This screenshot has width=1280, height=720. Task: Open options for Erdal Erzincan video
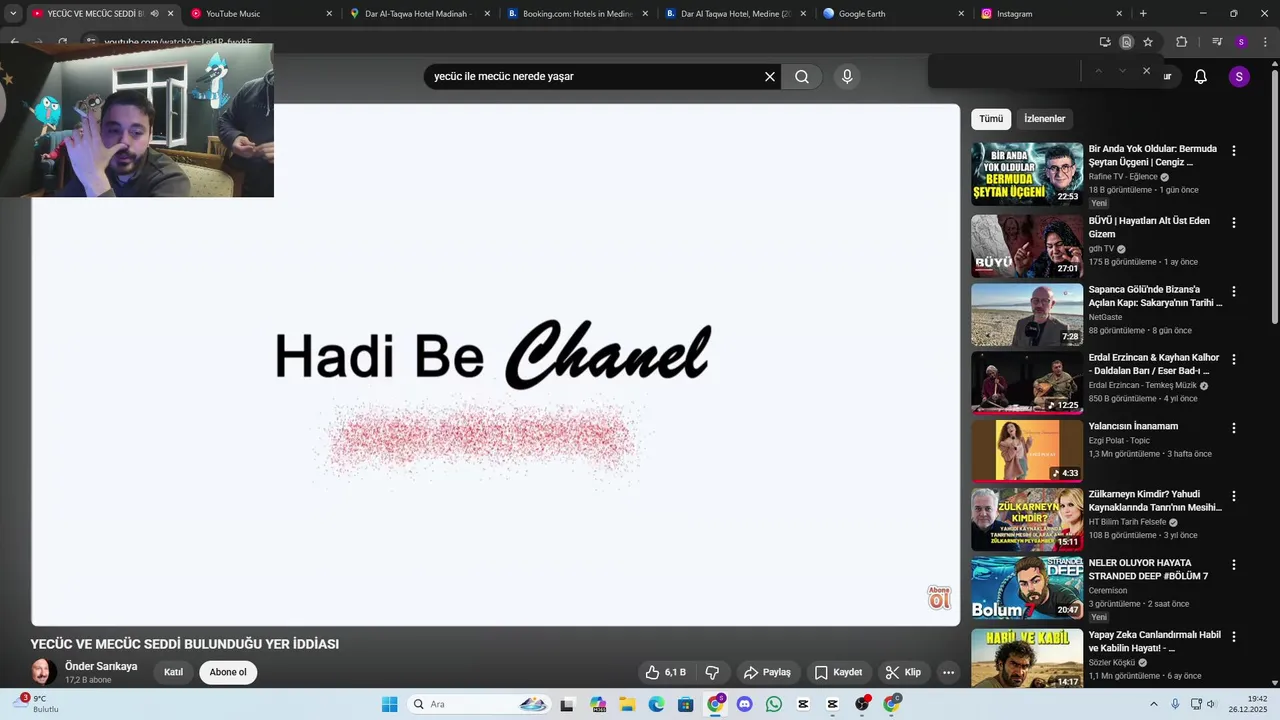click(x=1233, y=360)
